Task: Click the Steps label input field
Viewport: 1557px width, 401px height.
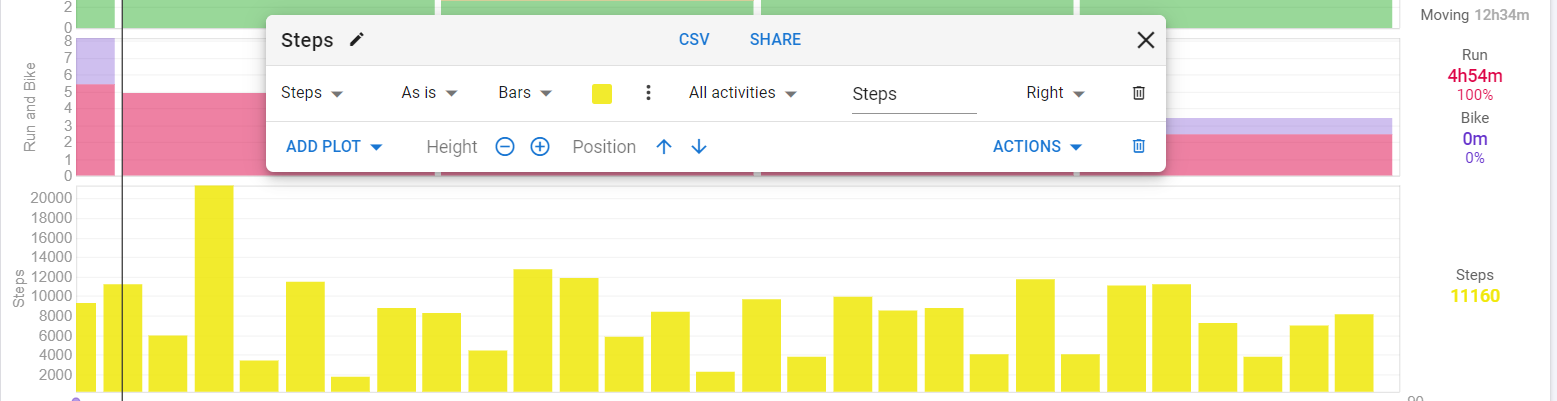Action: 914,94
